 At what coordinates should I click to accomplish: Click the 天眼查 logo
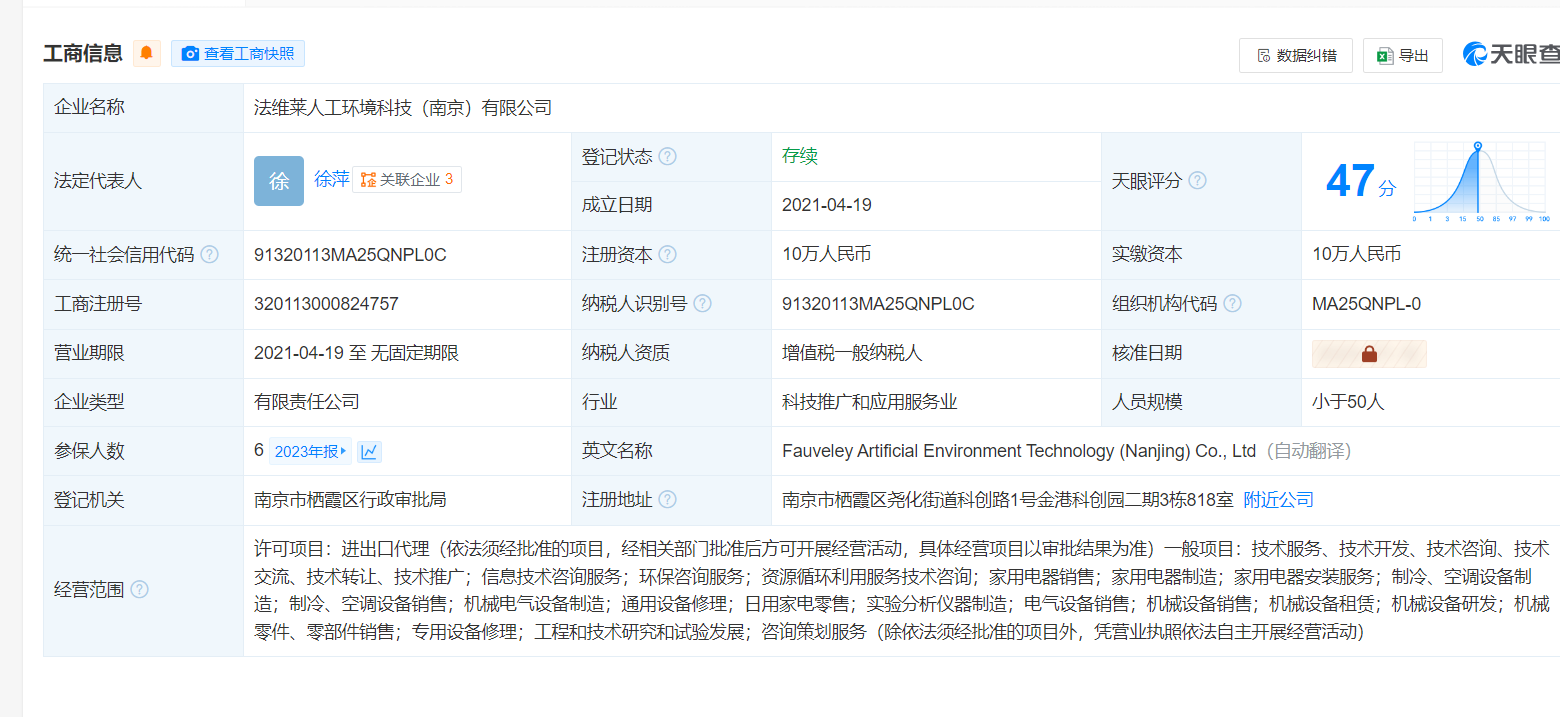(1510, 55)
